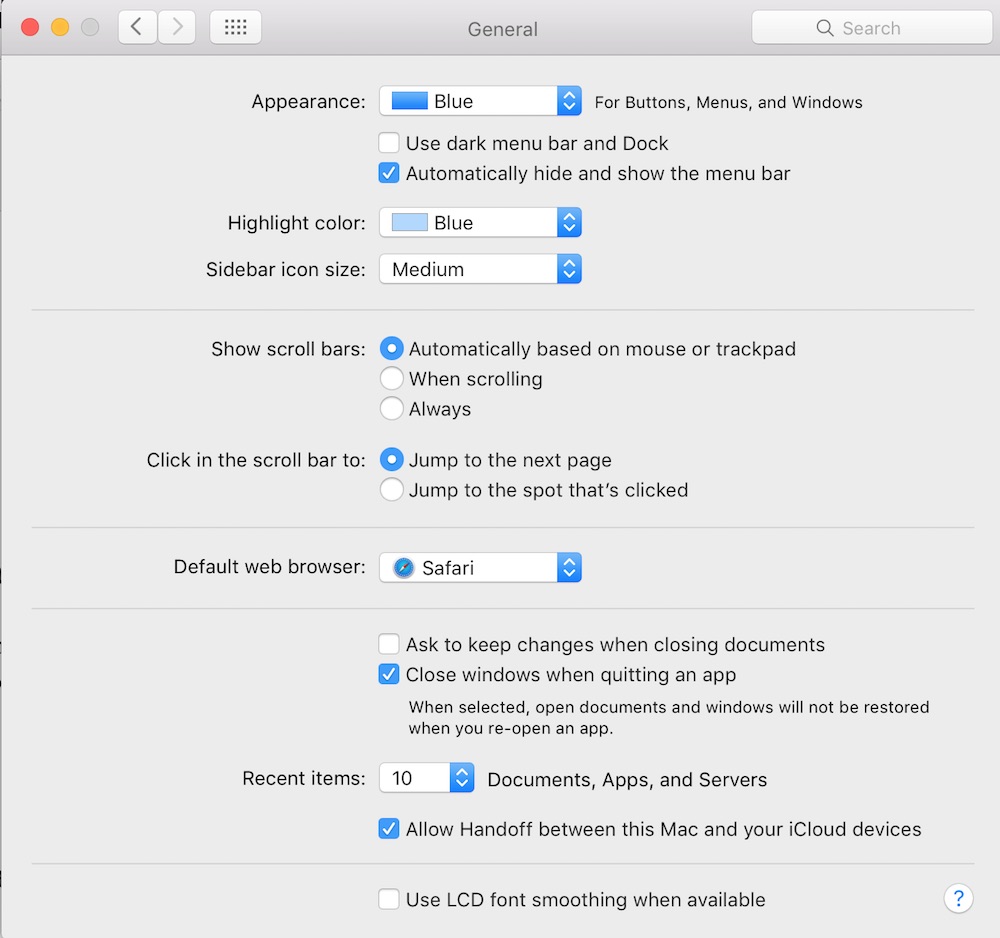Click the forward navigation arrow

177,28
